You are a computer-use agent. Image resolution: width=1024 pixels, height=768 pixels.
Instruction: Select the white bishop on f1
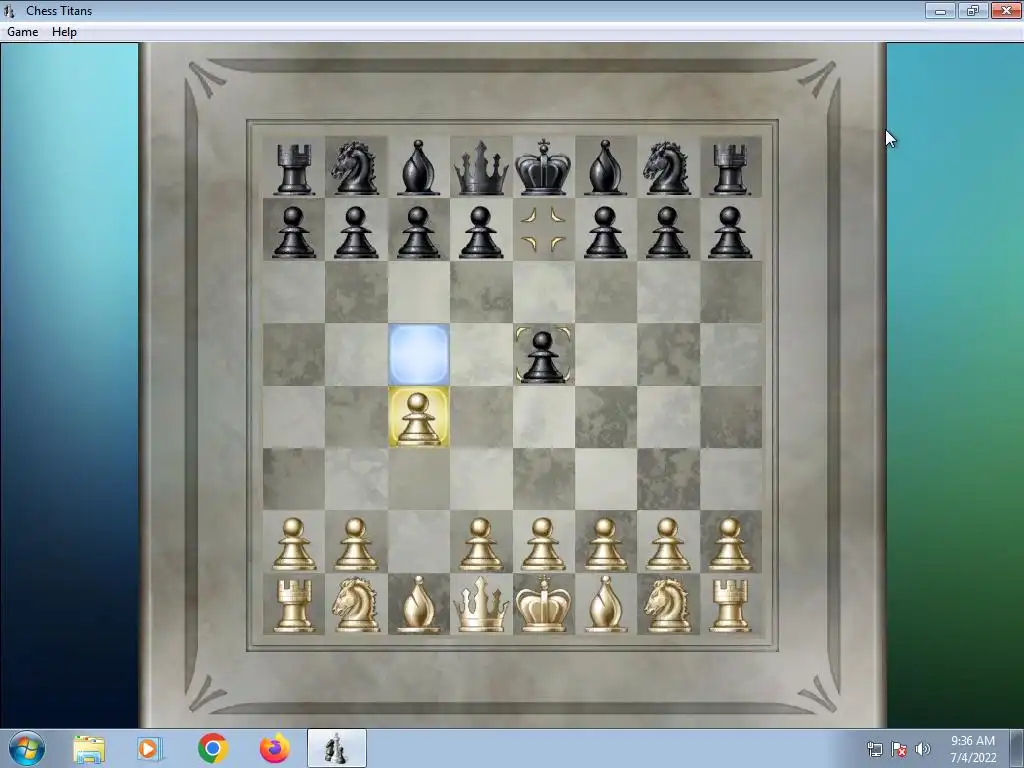coord(606,605)
